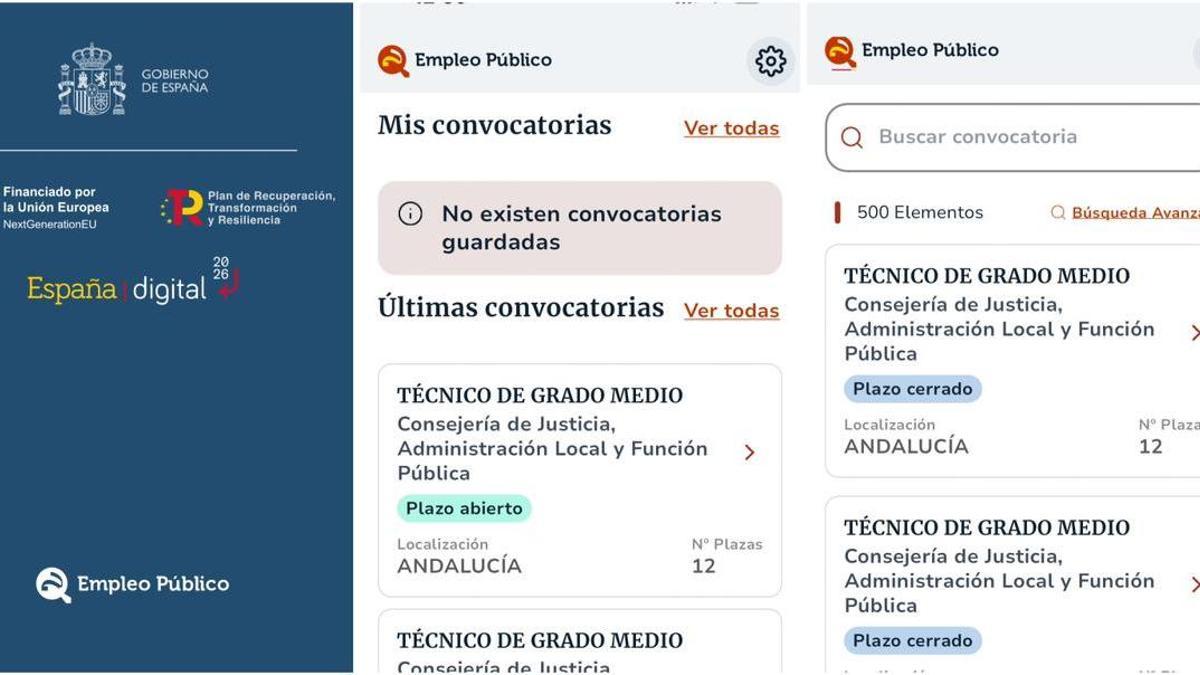Click the España digital 2026 logo
The image size is (1200, 675).
point(133,282)
